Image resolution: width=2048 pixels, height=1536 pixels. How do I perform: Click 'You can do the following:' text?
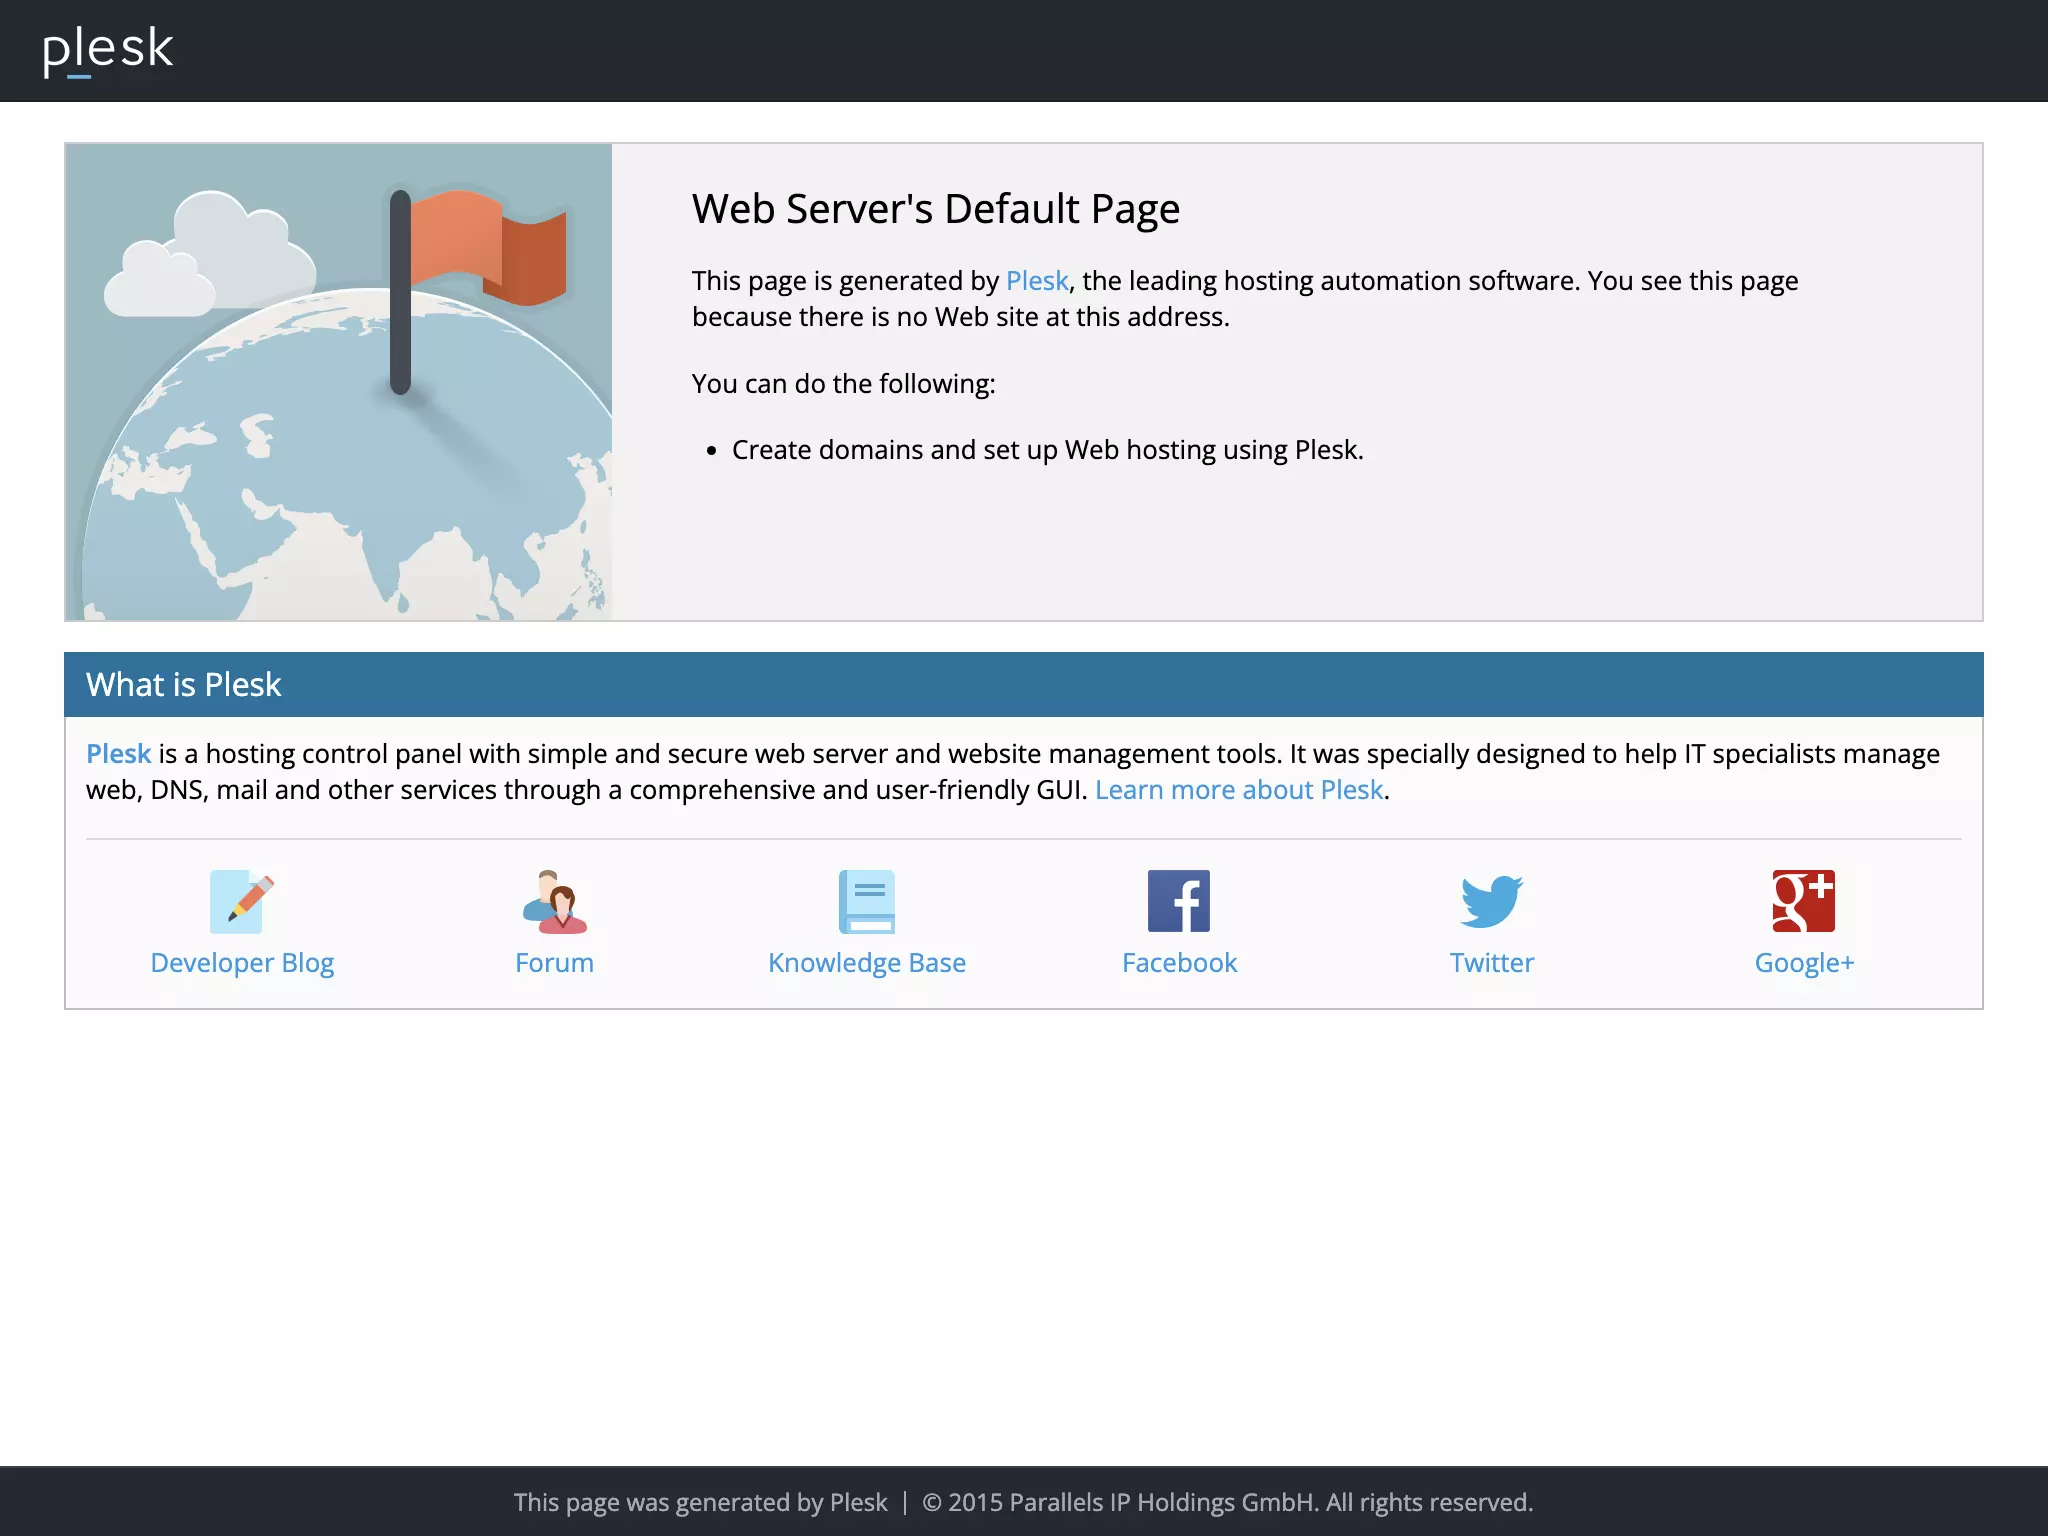844,384
